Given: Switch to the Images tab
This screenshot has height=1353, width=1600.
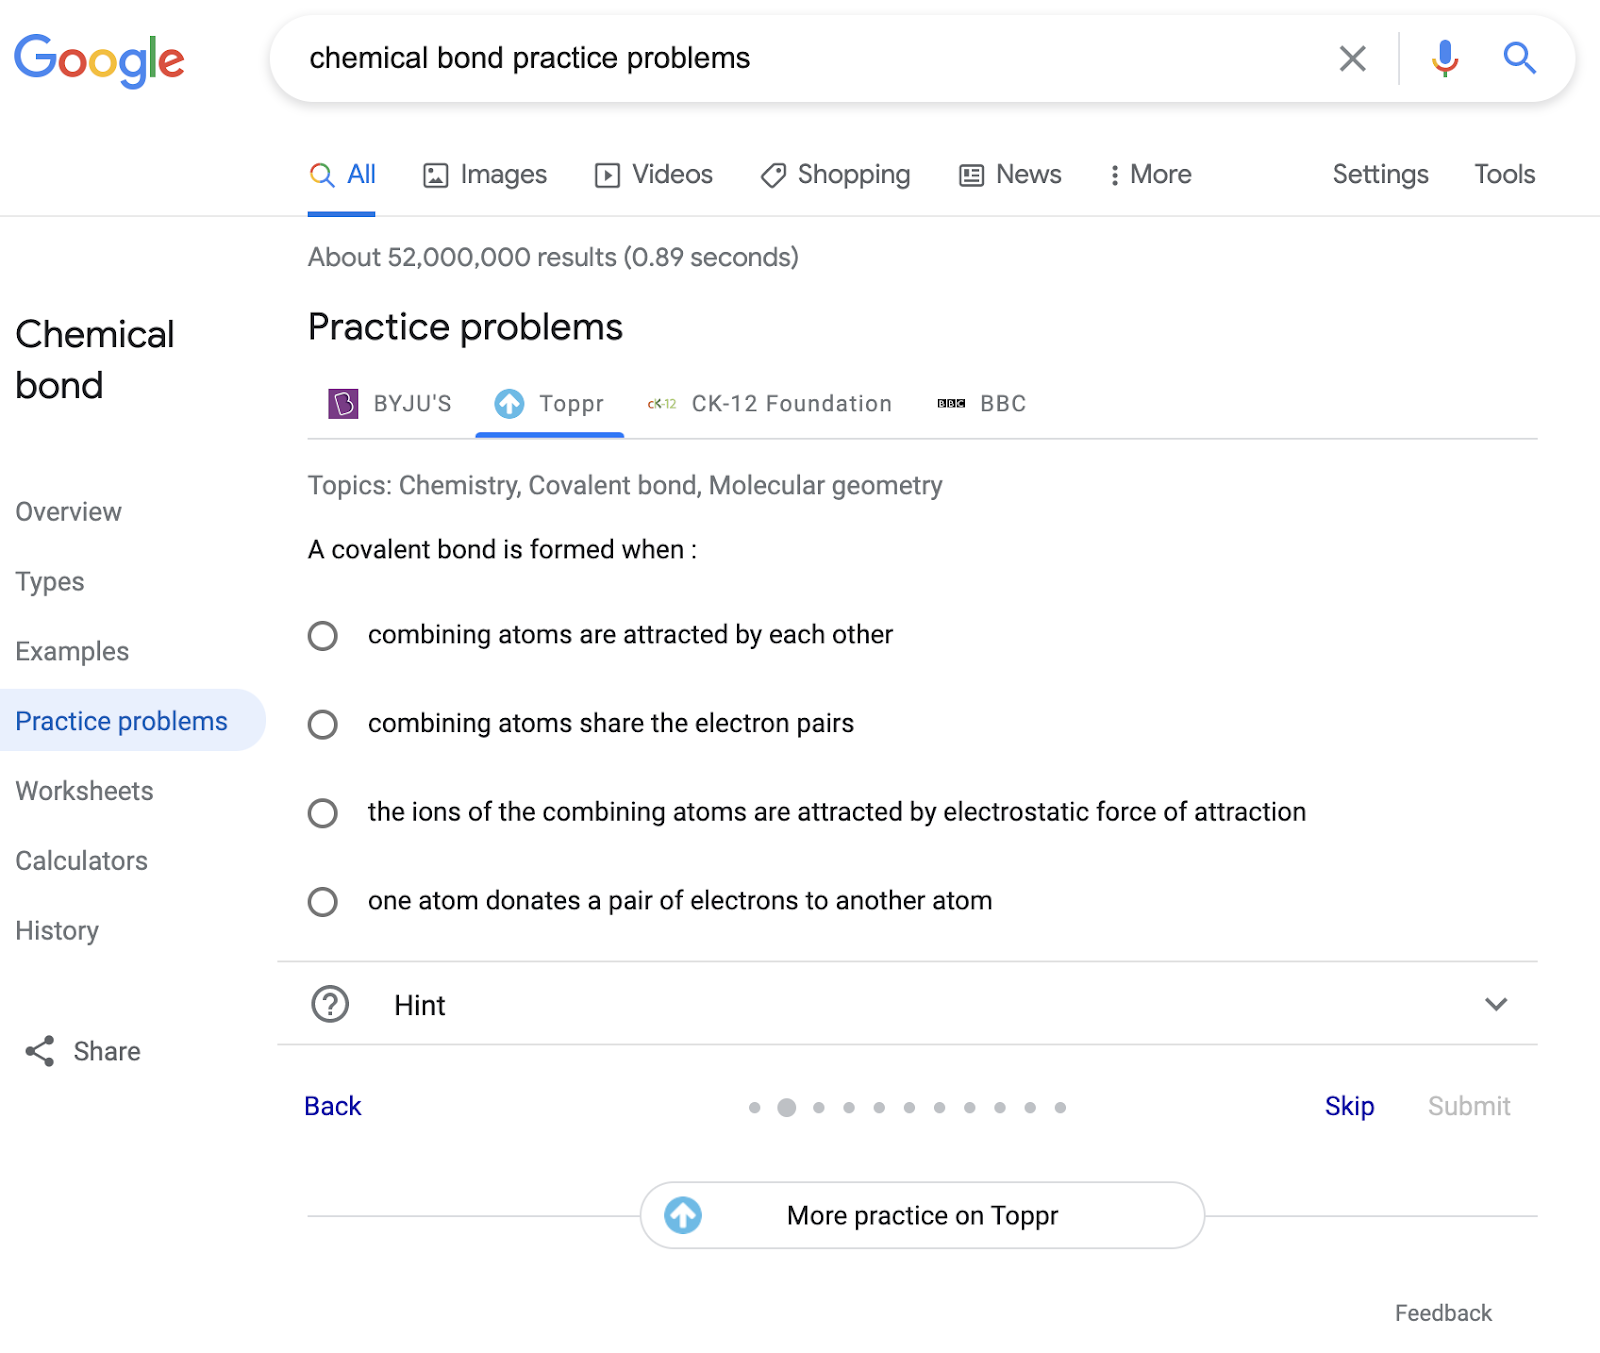Looking at the screenshot, I should pos(484,174).
